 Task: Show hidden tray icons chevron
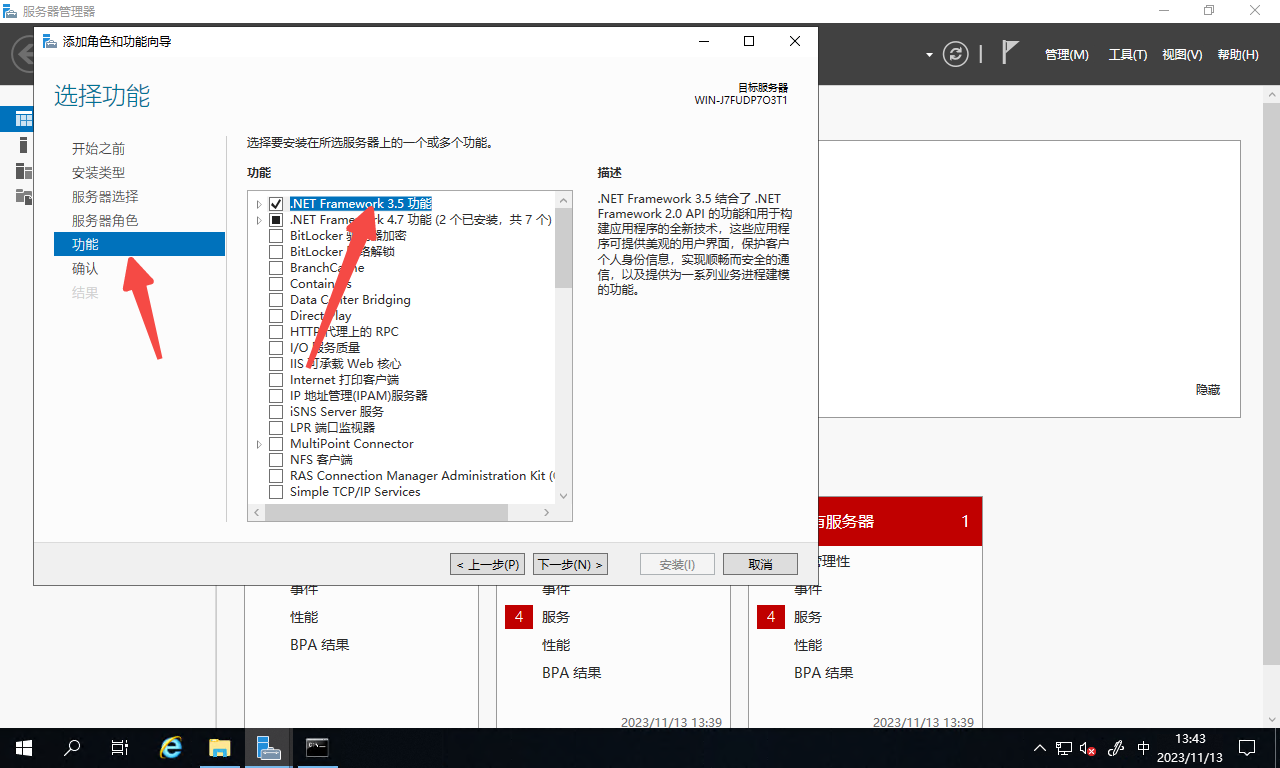coord(1040,748)
